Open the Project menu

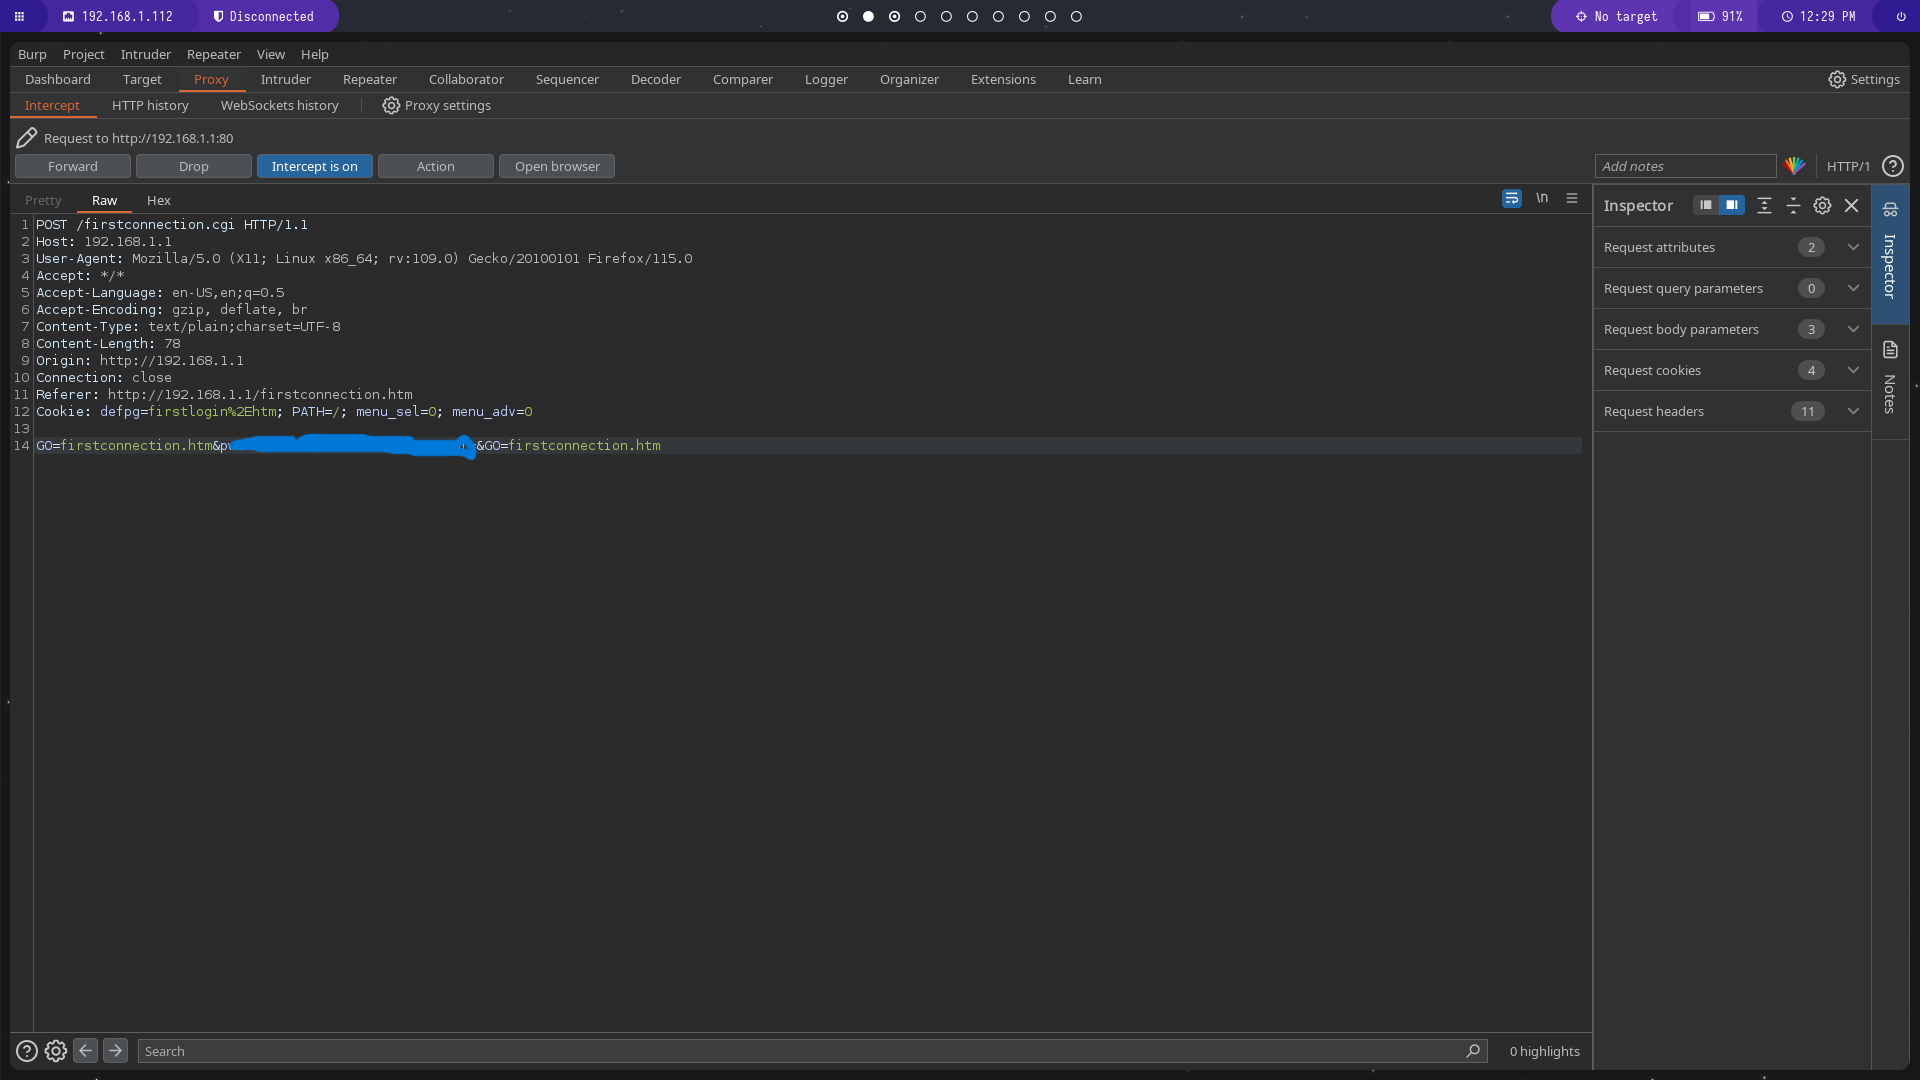click(83, 54)
